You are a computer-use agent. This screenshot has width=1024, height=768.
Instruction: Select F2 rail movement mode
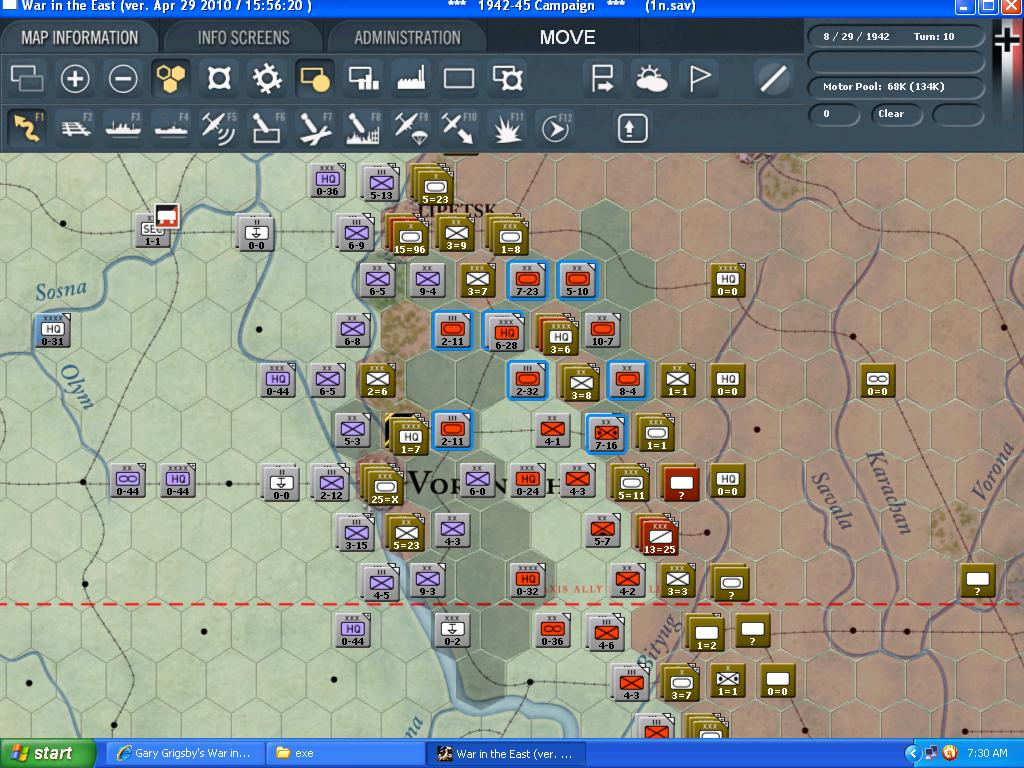(76, 127)
